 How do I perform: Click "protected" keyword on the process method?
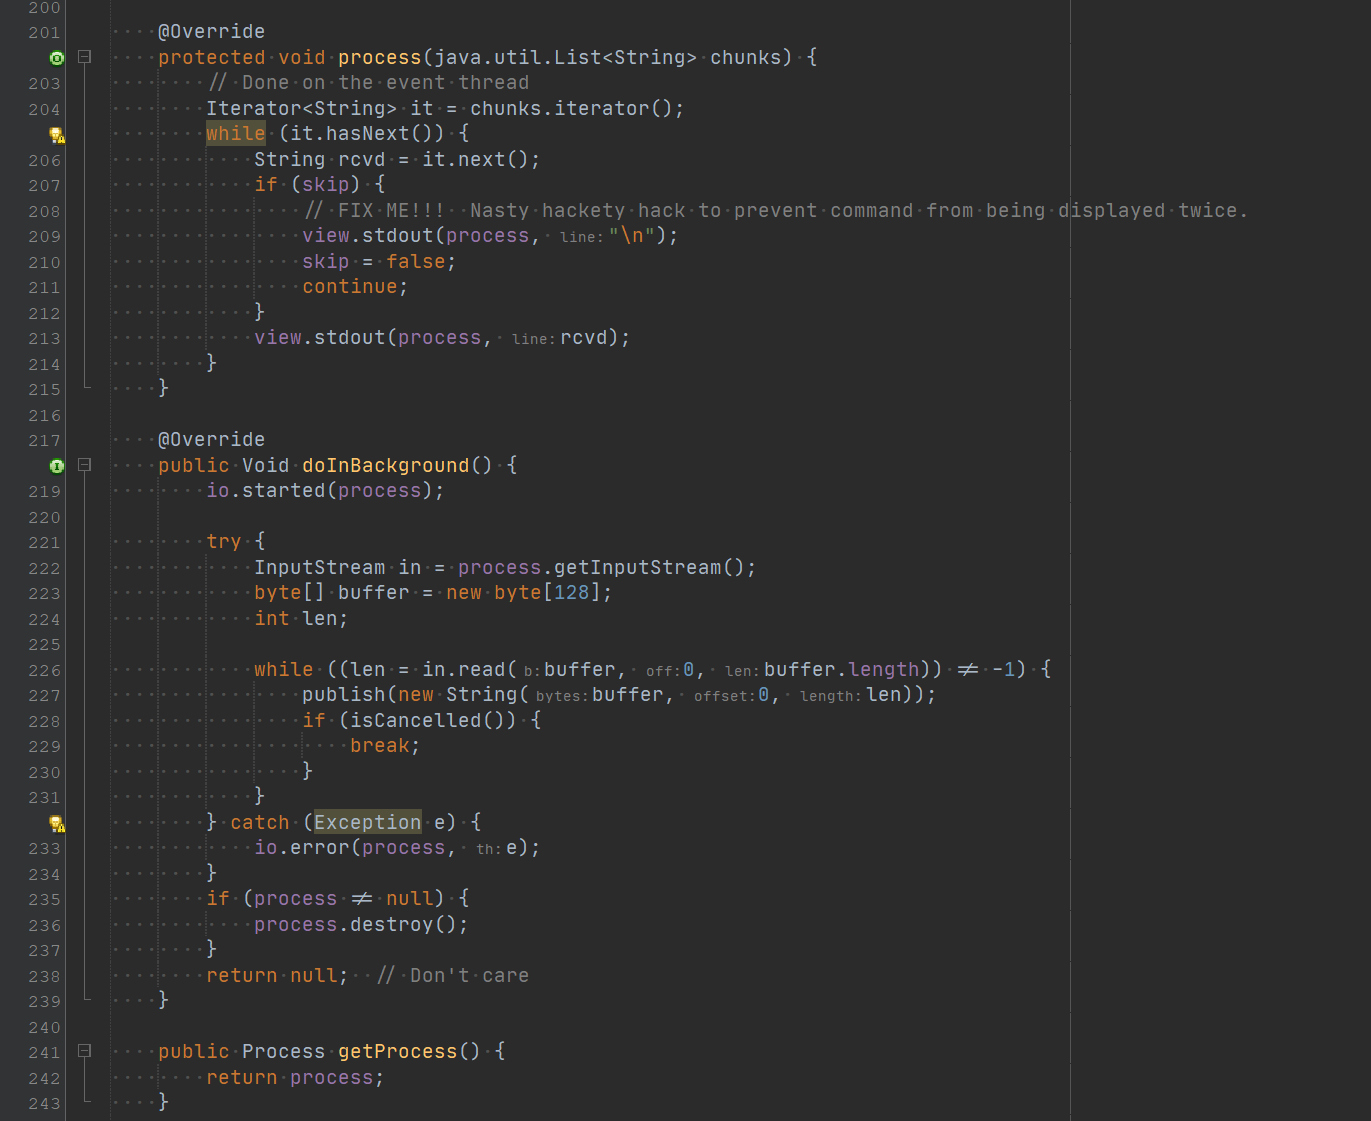tap(212, 58)
